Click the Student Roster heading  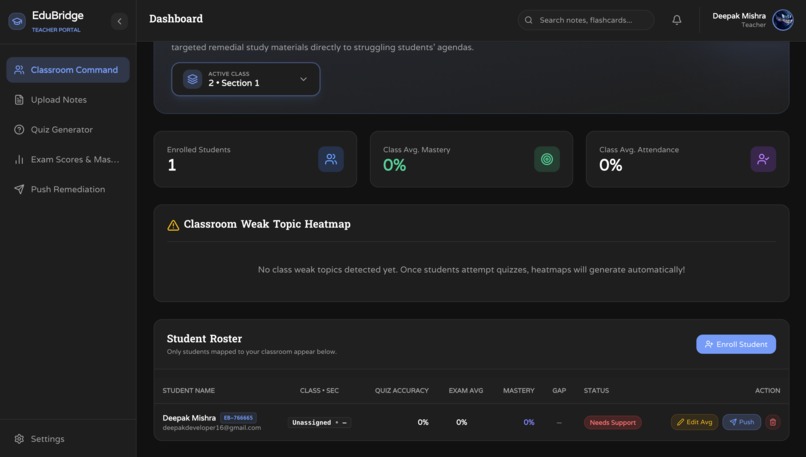tap(204, 339)
